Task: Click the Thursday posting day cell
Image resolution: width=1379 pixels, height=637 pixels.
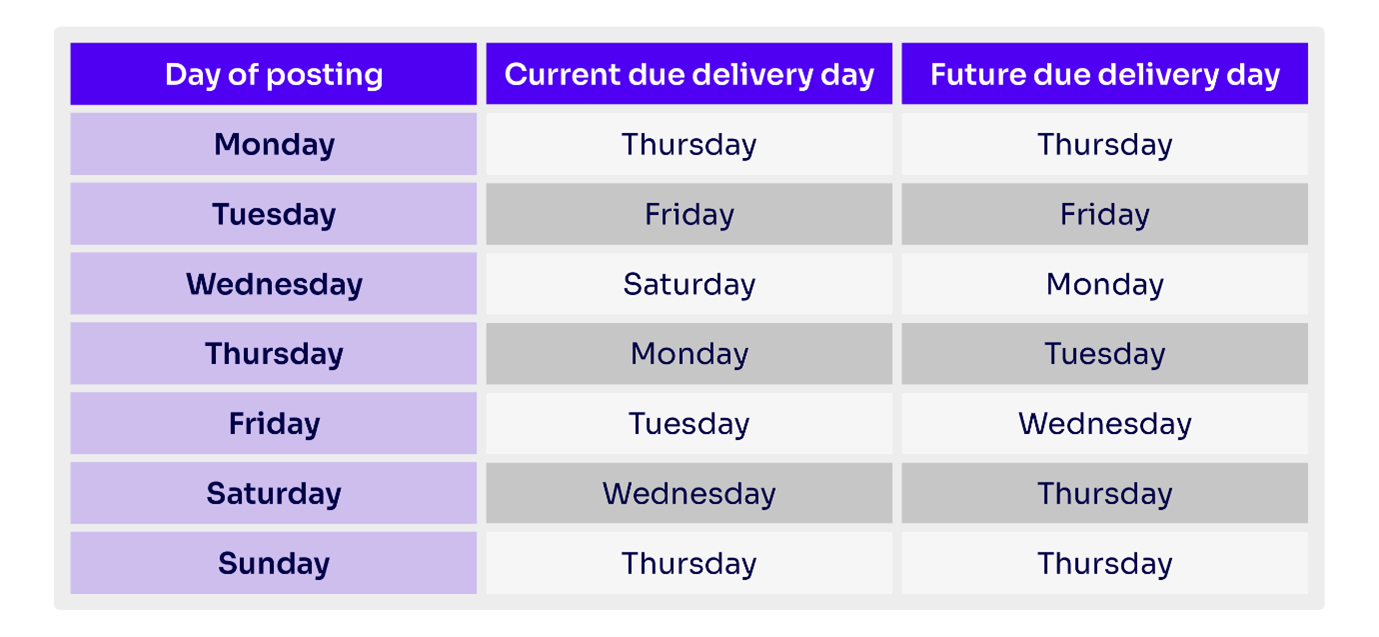Action: 273,354
